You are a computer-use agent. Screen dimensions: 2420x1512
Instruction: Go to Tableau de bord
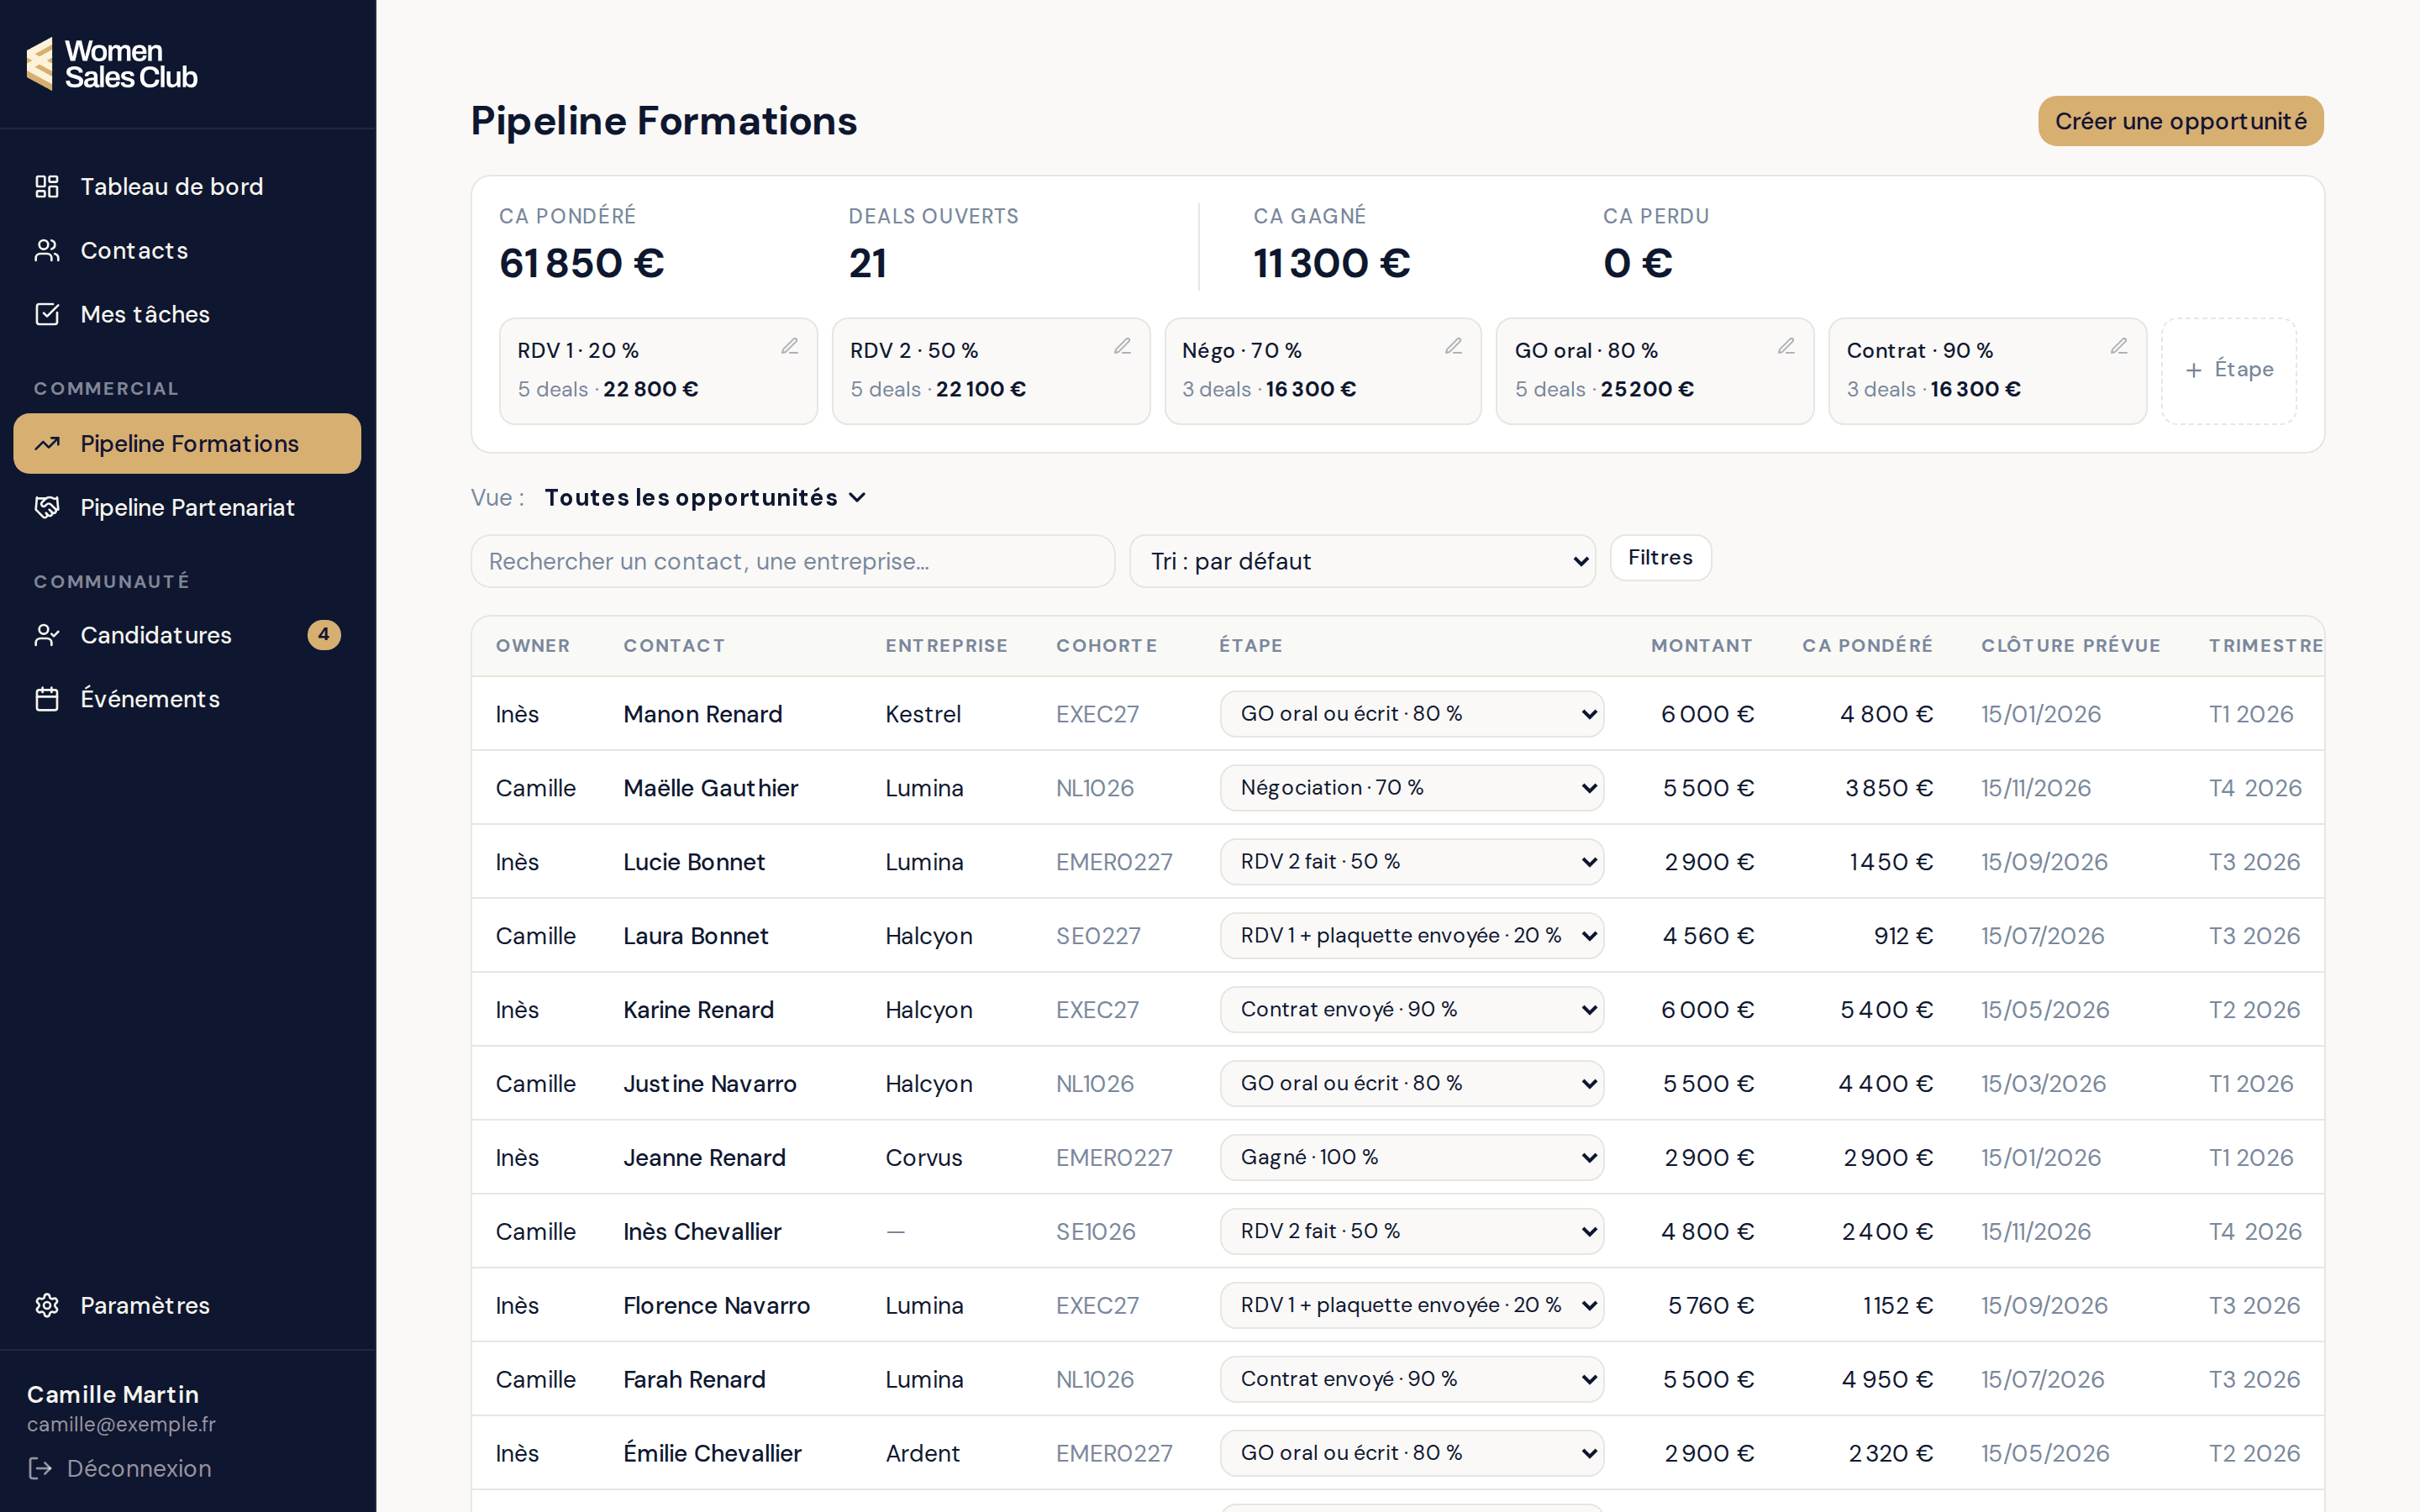187,187
